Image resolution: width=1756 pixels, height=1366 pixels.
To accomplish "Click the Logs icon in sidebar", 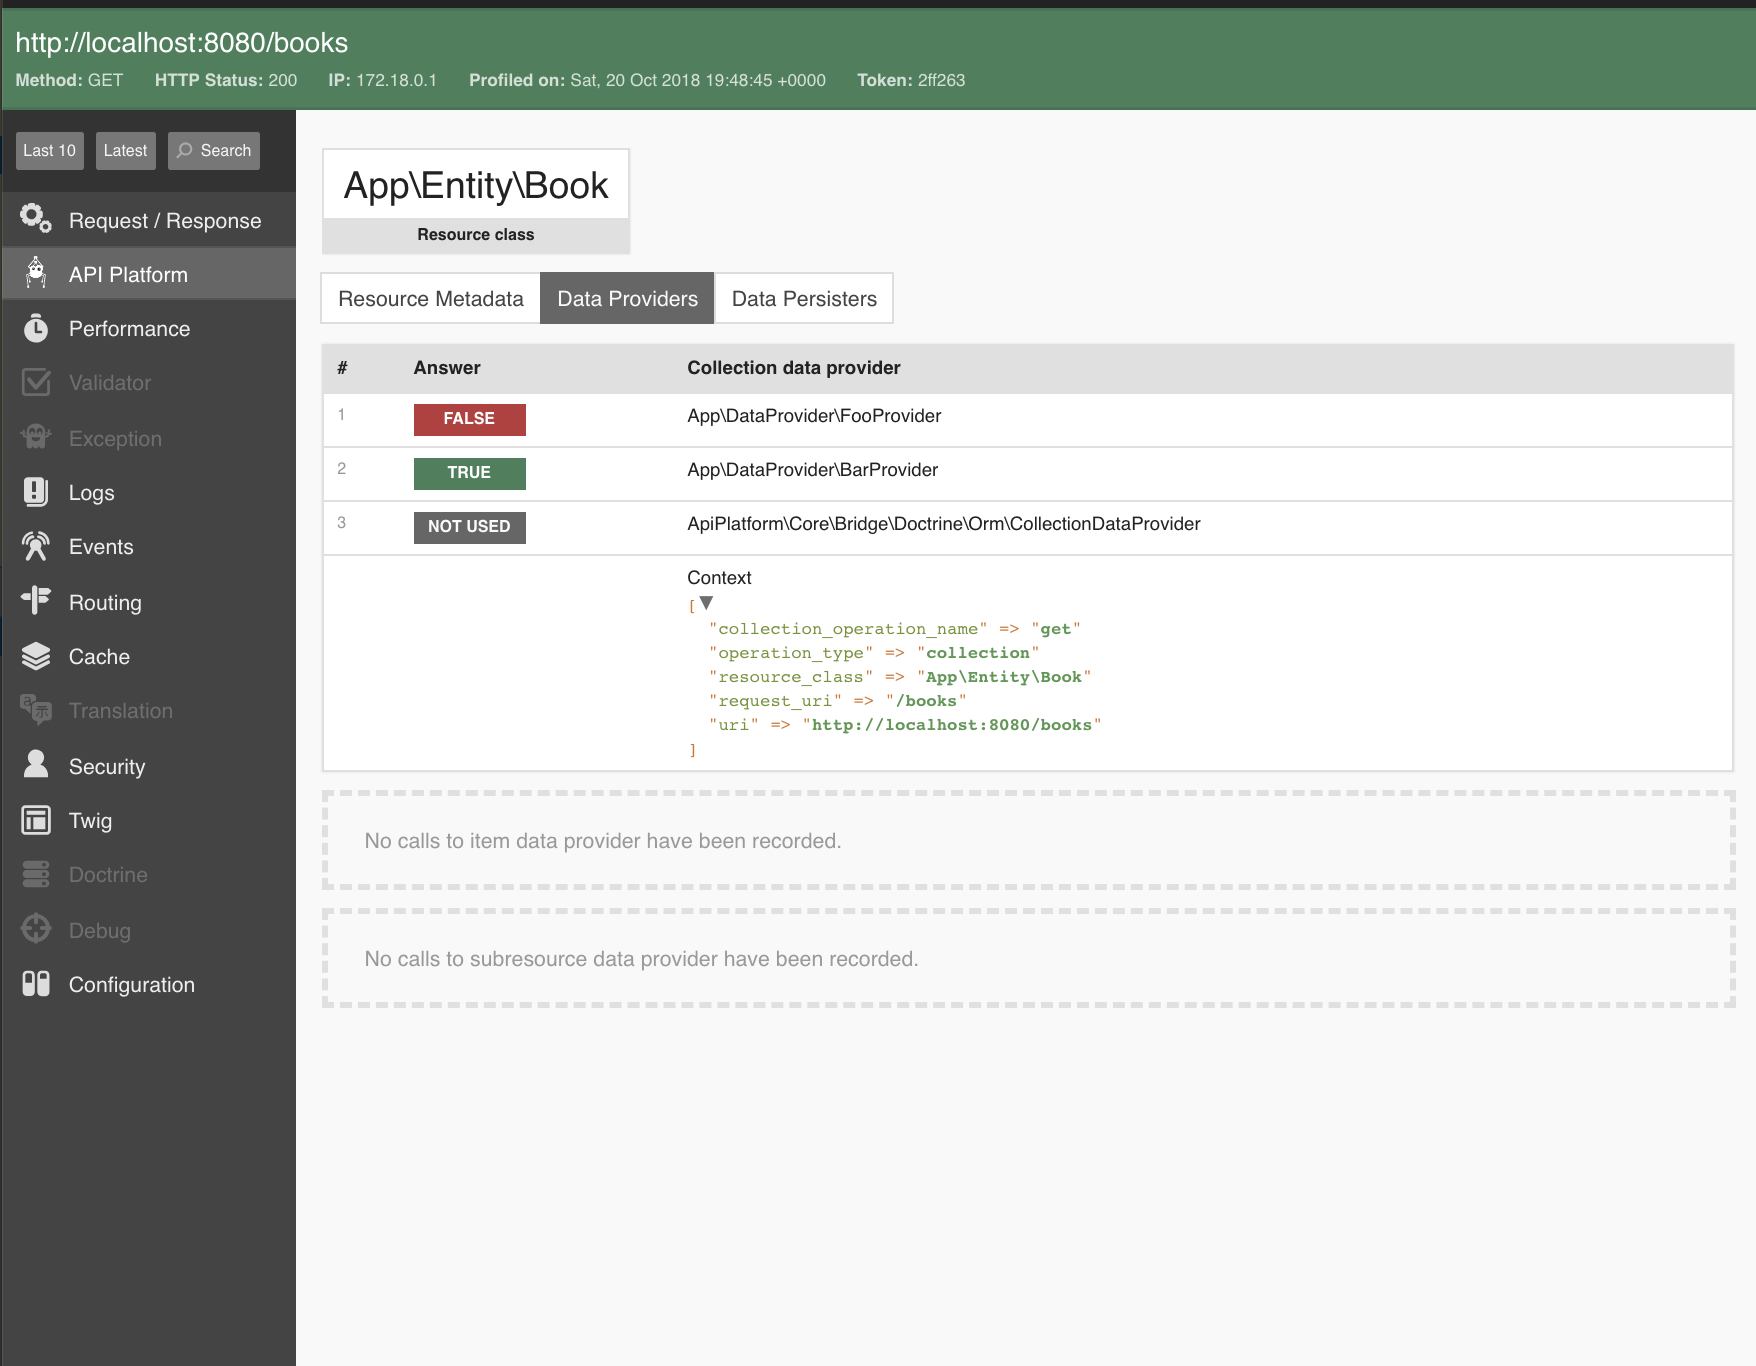I will [36, 492].
